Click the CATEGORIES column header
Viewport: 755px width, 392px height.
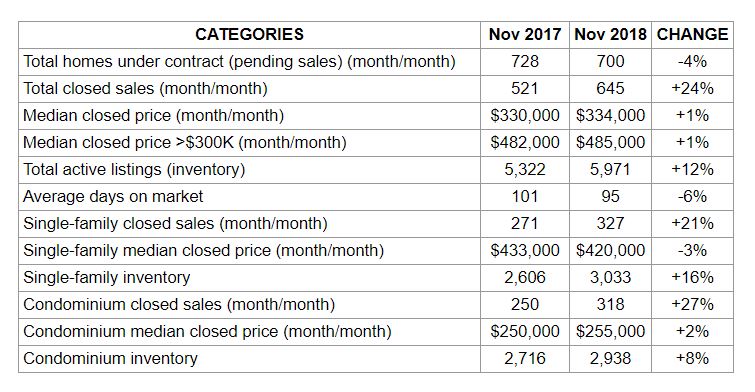(x=249, y=34)
